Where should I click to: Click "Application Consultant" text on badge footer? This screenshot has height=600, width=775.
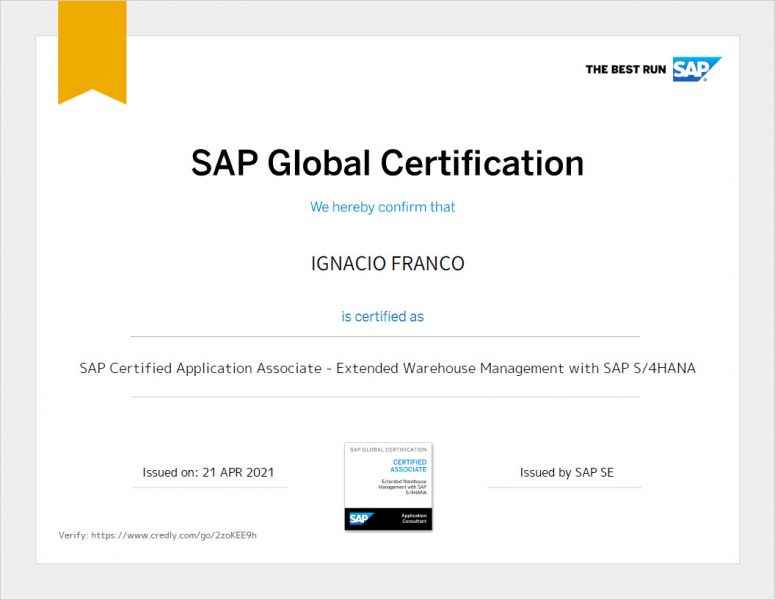tap(413, 518)
